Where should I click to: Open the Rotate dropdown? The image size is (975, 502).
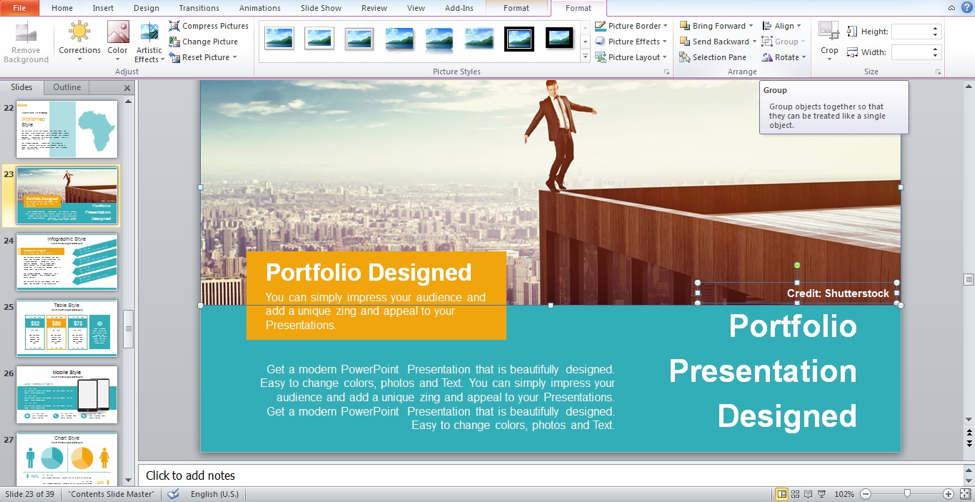coord(783,57)
